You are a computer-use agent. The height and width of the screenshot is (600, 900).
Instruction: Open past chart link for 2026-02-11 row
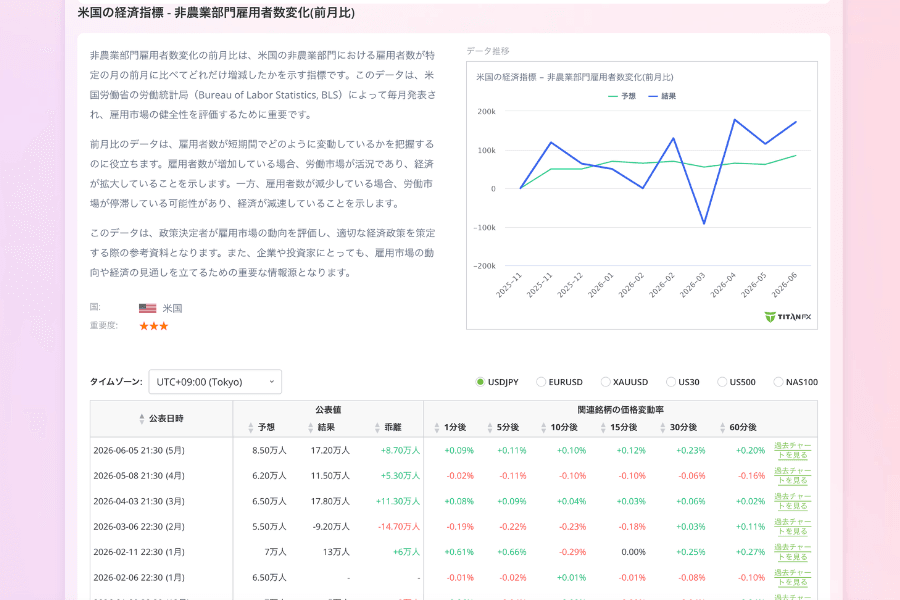(x=793, y=552)
